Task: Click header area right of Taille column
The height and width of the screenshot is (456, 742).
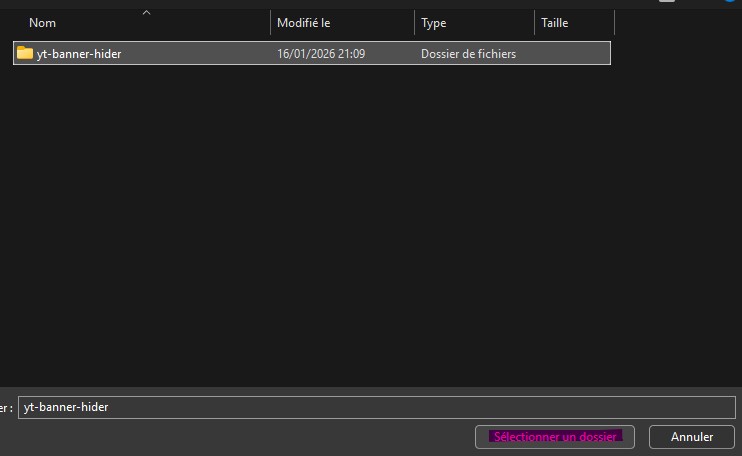Action: point(675,23)
